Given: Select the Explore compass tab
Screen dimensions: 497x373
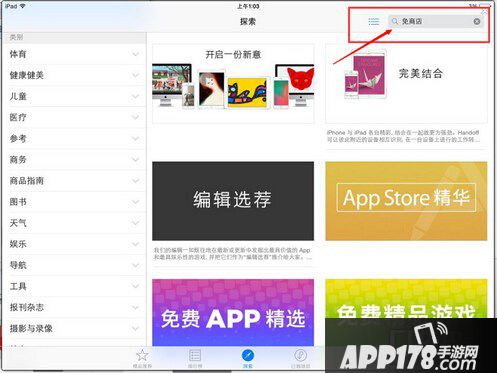Looking at the screenshot, I should click(x=247, y=358).
